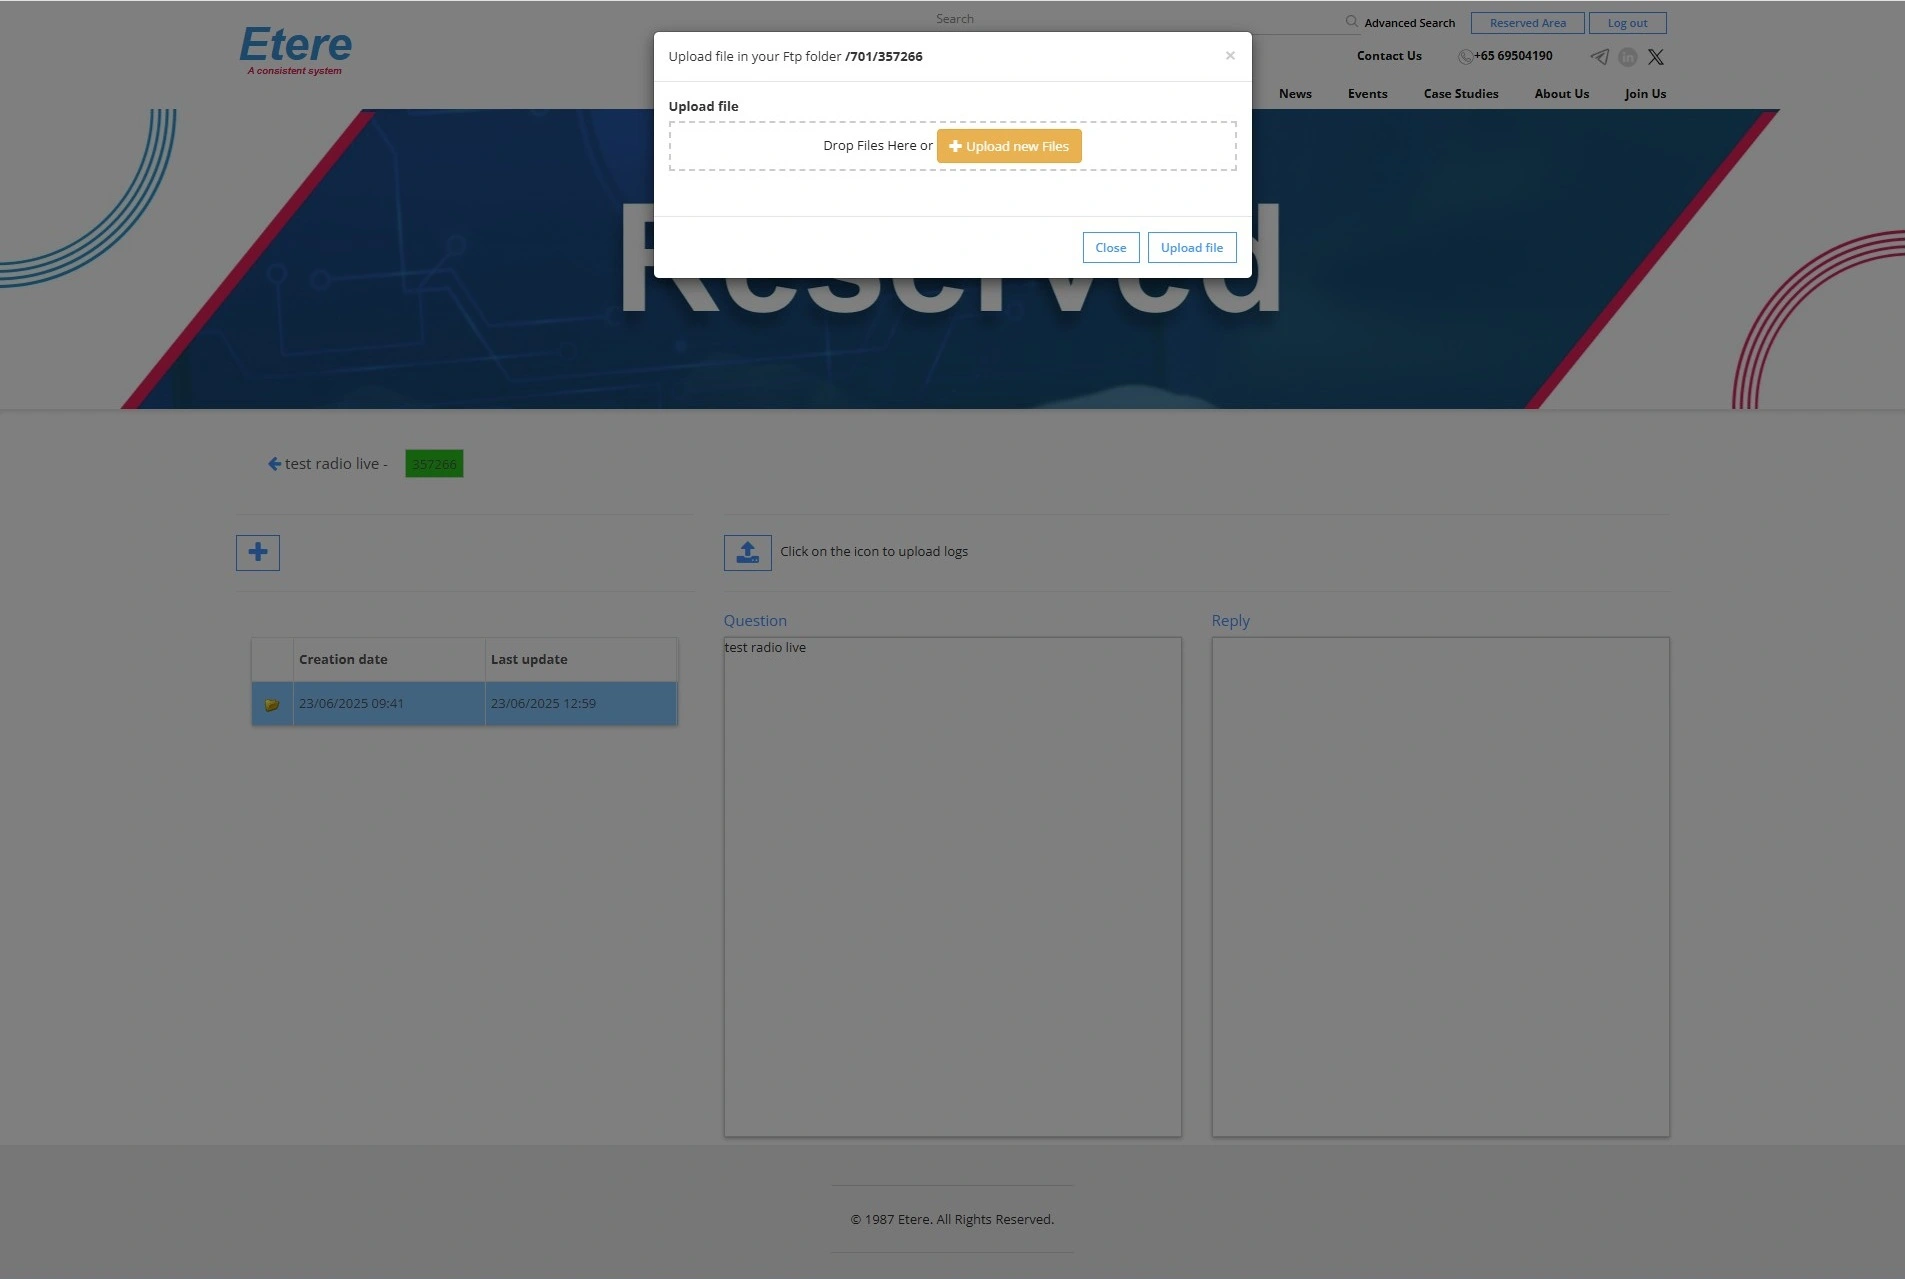Click the green 357266 ticket badge
This screenshot has width=1905, height=1279.
[x=434, y=464]
